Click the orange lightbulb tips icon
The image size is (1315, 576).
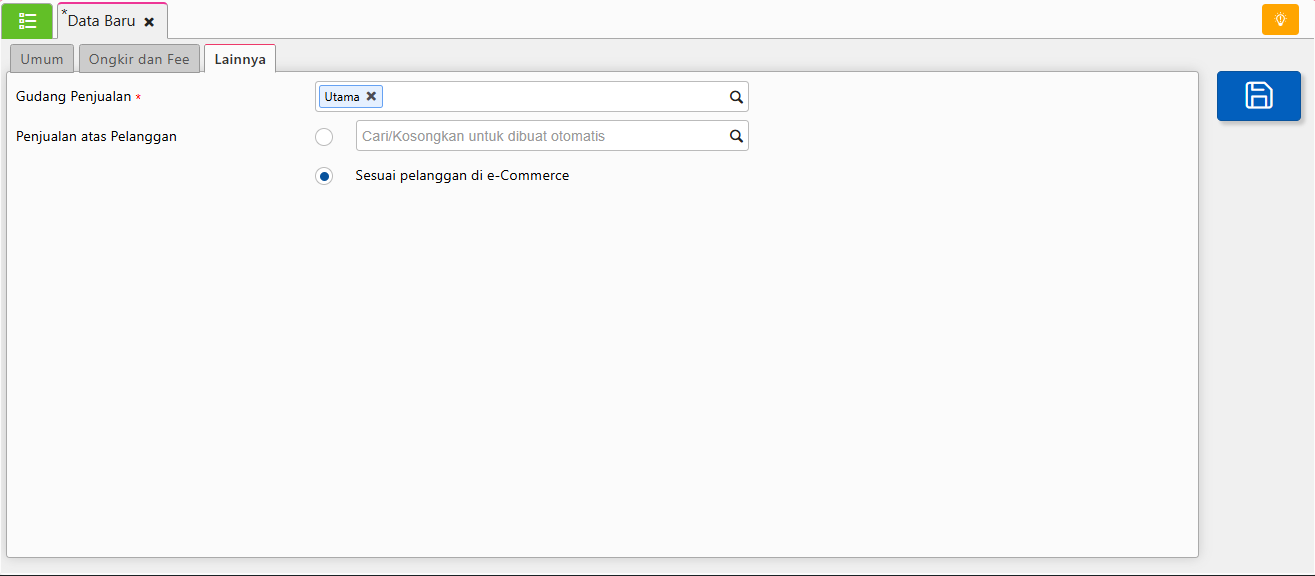click(x=1280, y=20)
